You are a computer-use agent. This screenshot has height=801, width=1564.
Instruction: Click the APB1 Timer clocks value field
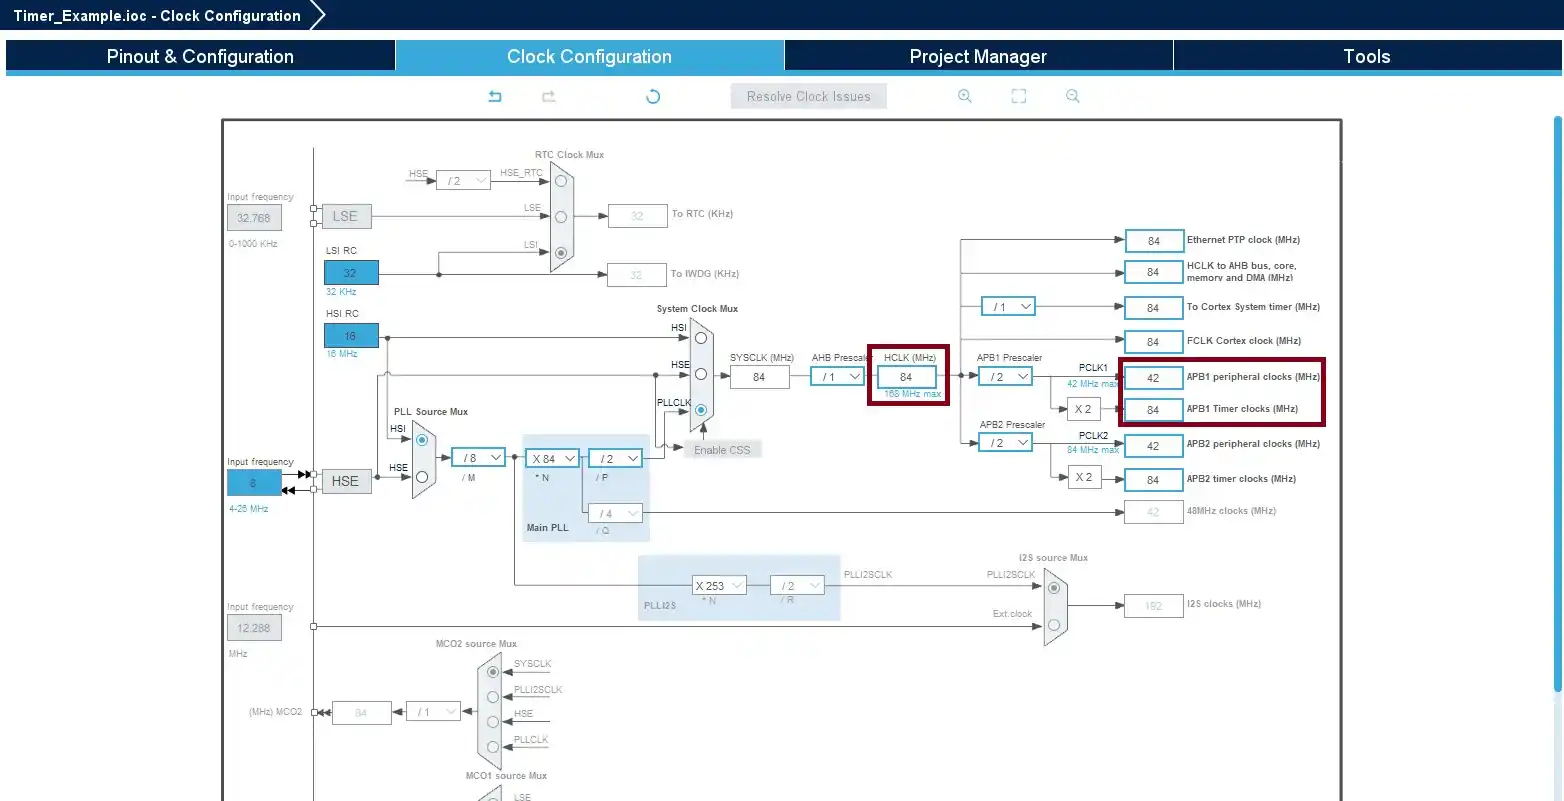click(x=1153, y=410)
